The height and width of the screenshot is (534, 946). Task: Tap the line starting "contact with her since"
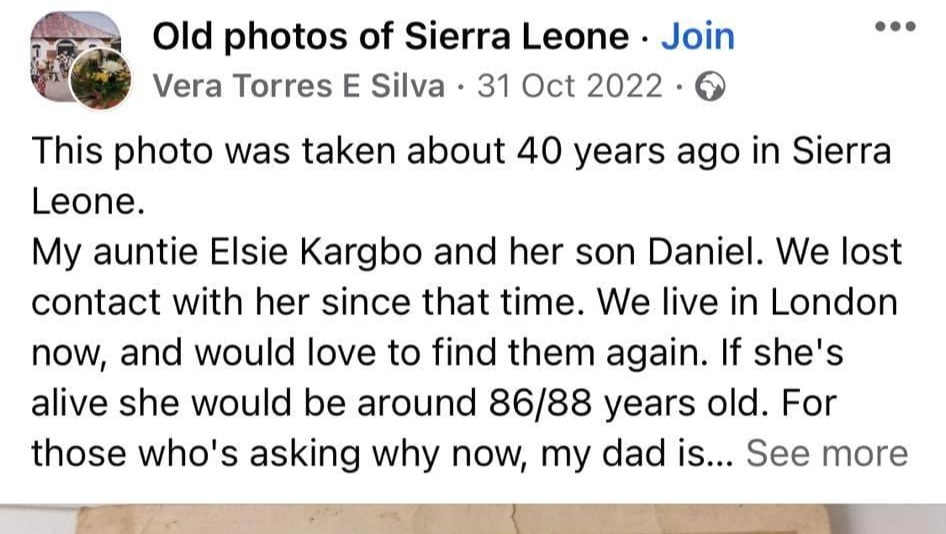coord(465,302)
